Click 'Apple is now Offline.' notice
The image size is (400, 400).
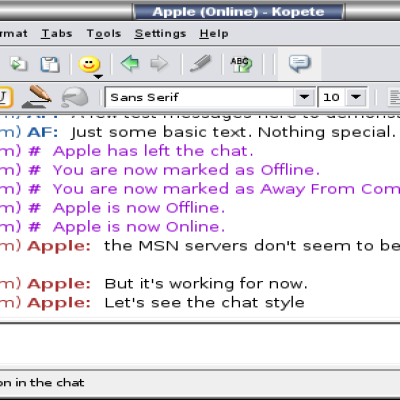tap(139, 208)
